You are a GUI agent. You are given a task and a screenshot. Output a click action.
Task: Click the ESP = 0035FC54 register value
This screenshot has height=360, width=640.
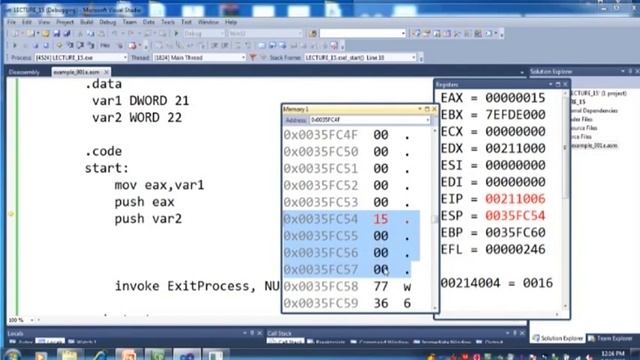pyautogui.click(x=515, y=216)
